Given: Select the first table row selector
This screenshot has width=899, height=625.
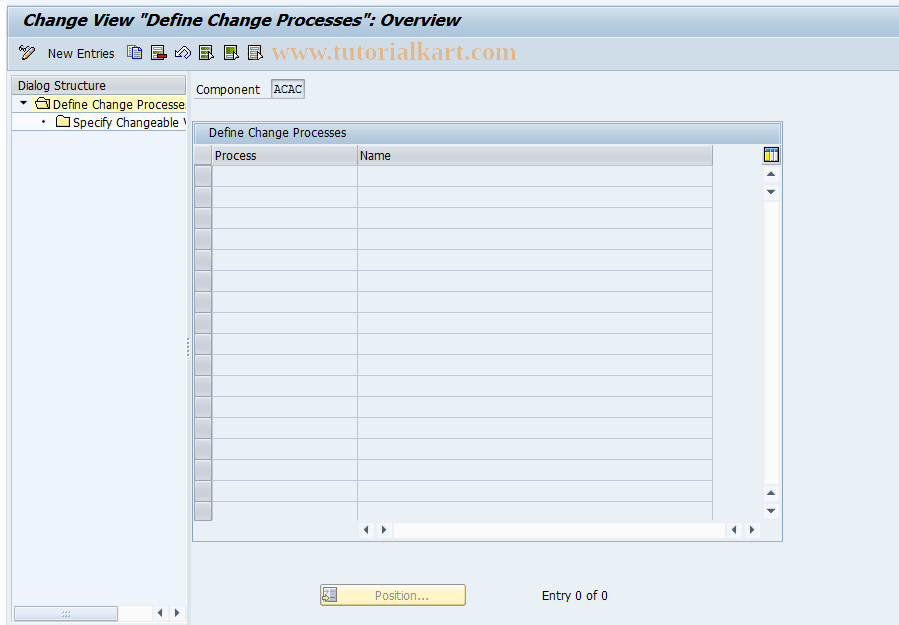Looking at the screenshot, I should (203, 176).
